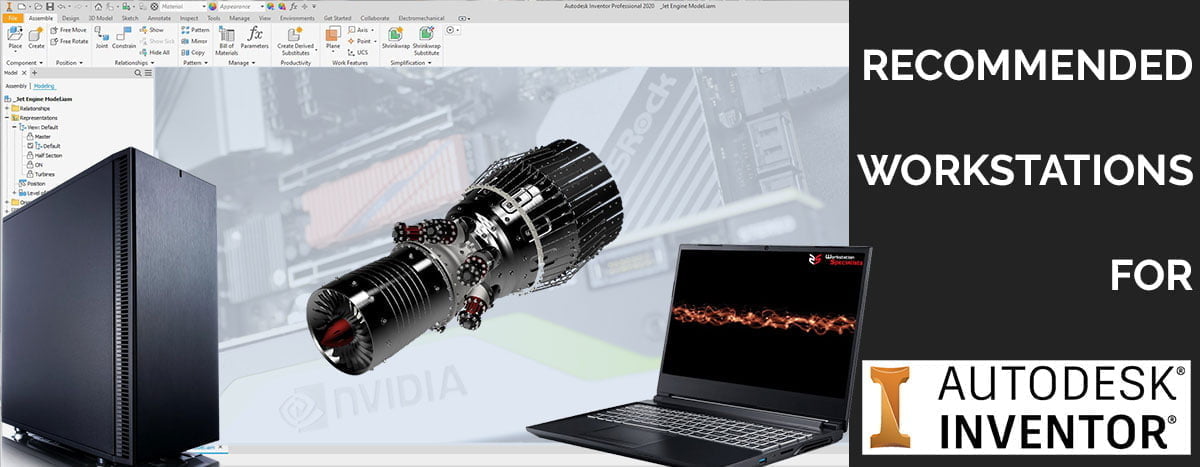Switch to the Environments ribbon tab

(x=296, y=18)
